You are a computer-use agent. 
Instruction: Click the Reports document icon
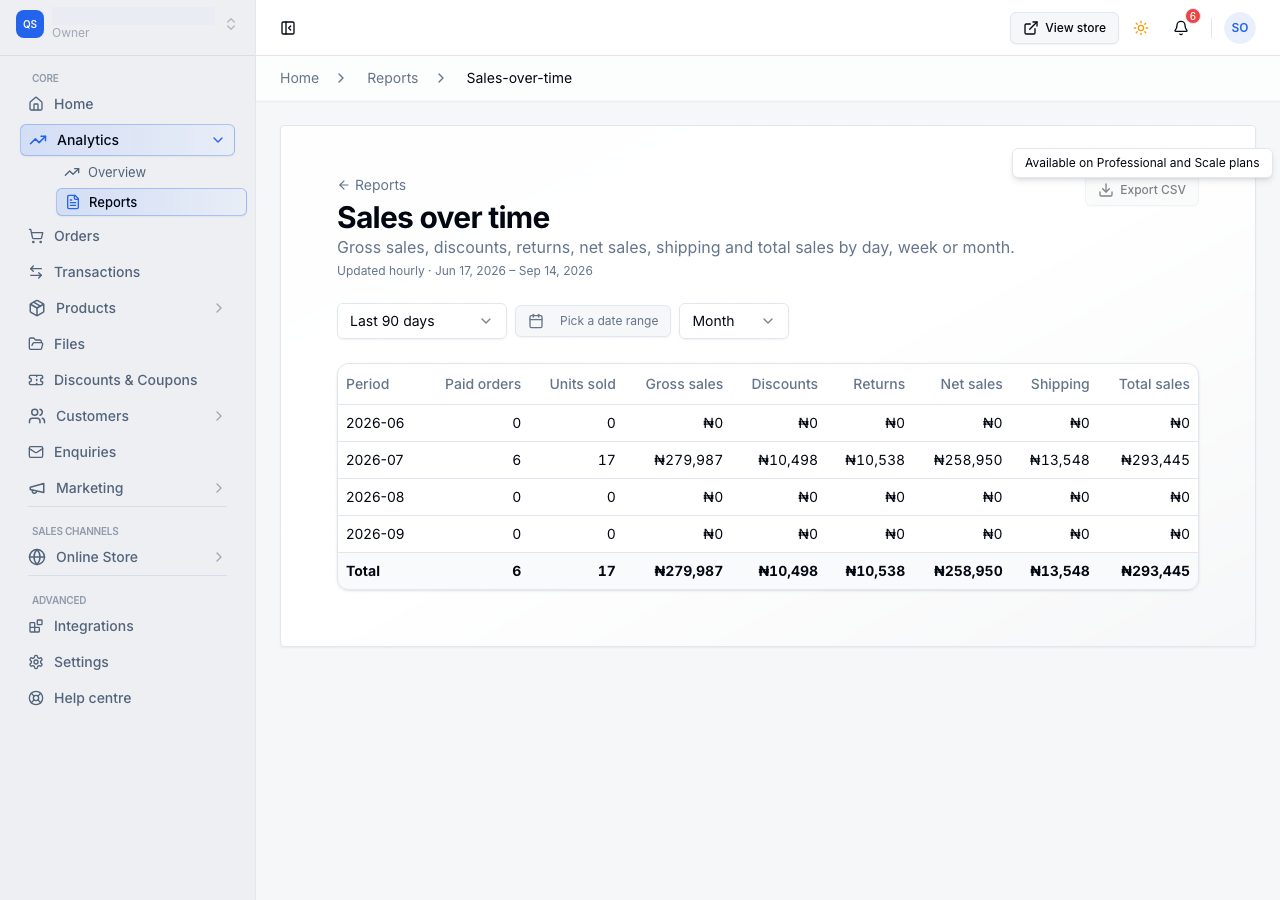point(73,202)
